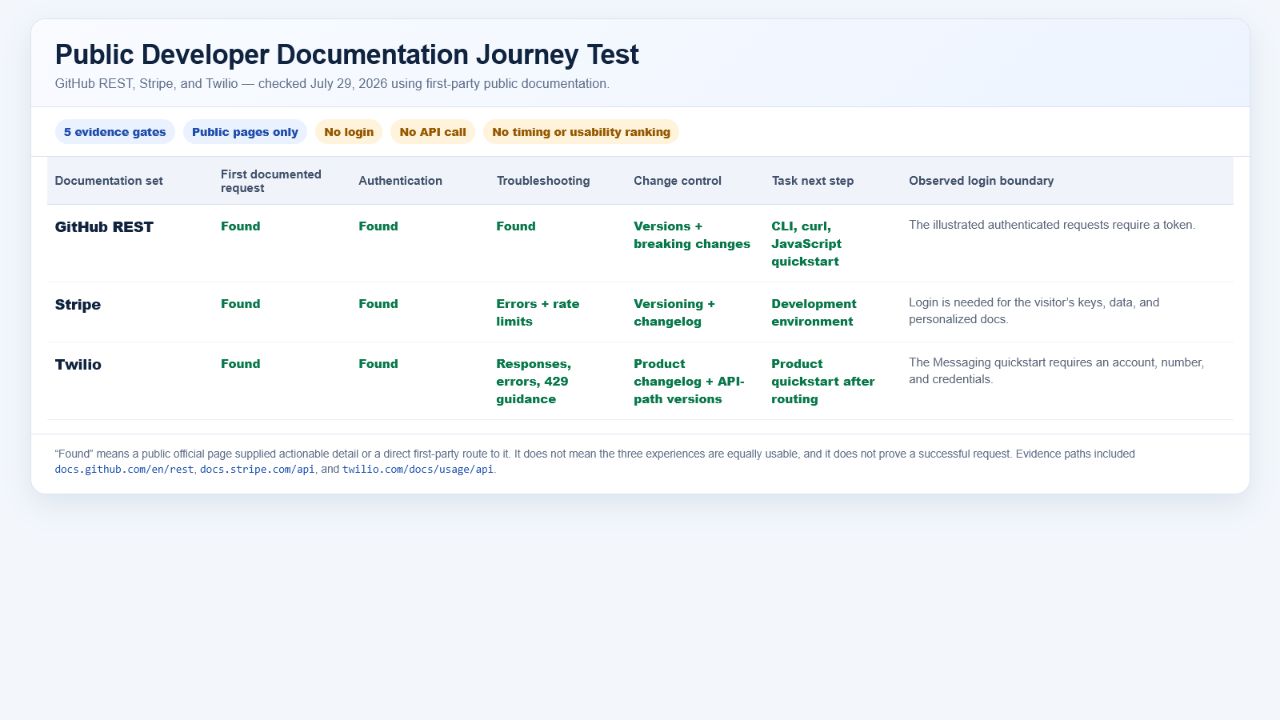The image size is (1280, 720).
Task: Click the Stripe login boundary note
Action: [x=1034, y=311]
